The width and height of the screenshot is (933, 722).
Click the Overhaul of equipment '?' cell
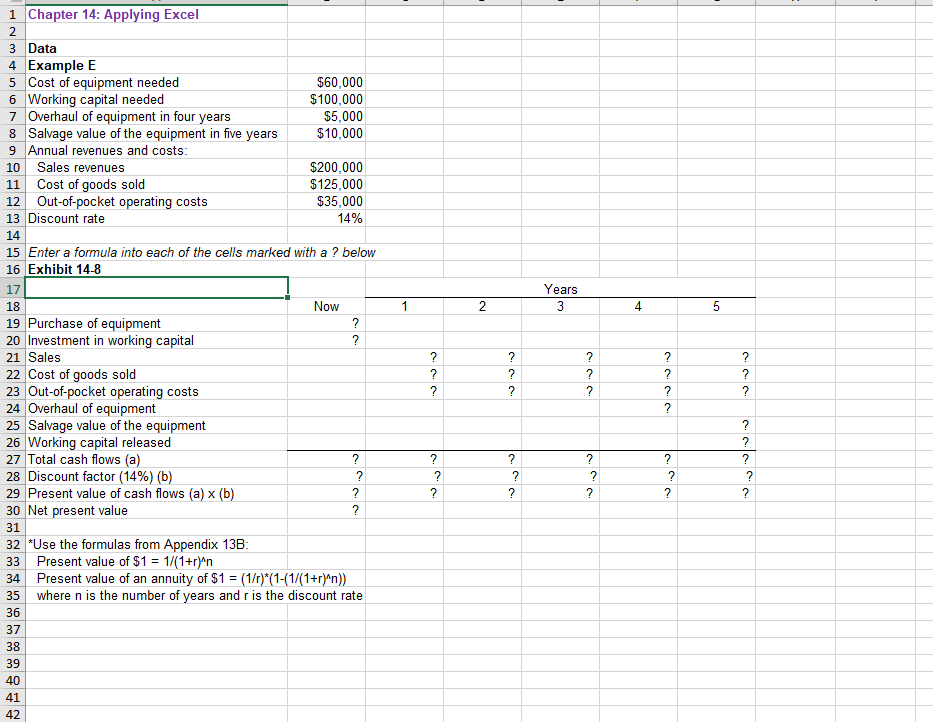(x=638, y=408)
